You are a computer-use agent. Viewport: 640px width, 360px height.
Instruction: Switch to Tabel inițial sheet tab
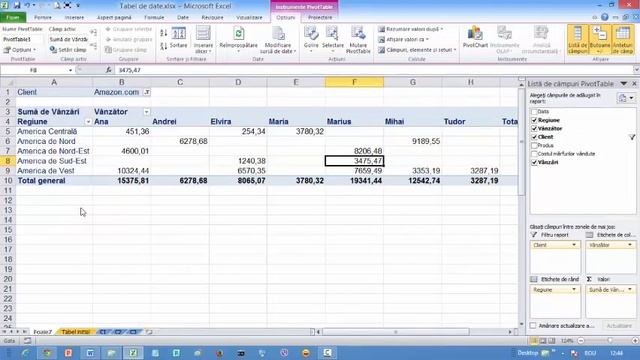[76, 332]
